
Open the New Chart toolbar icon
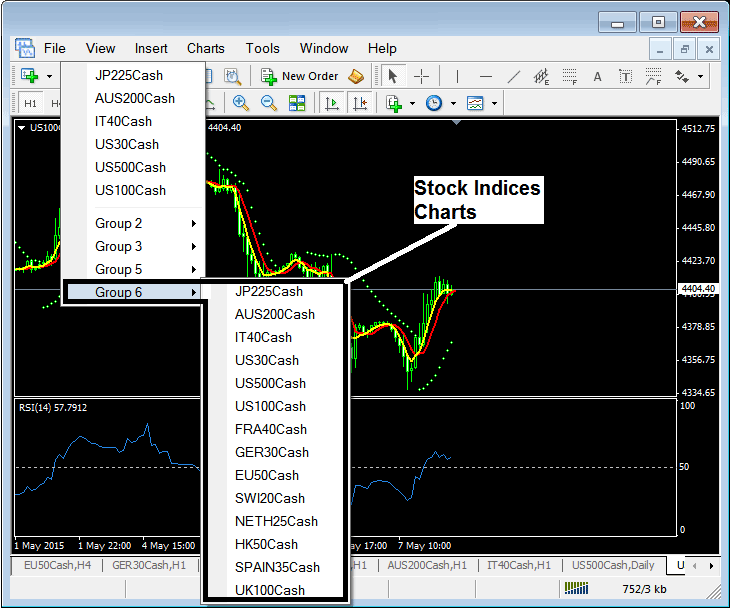tap(30, 76)
